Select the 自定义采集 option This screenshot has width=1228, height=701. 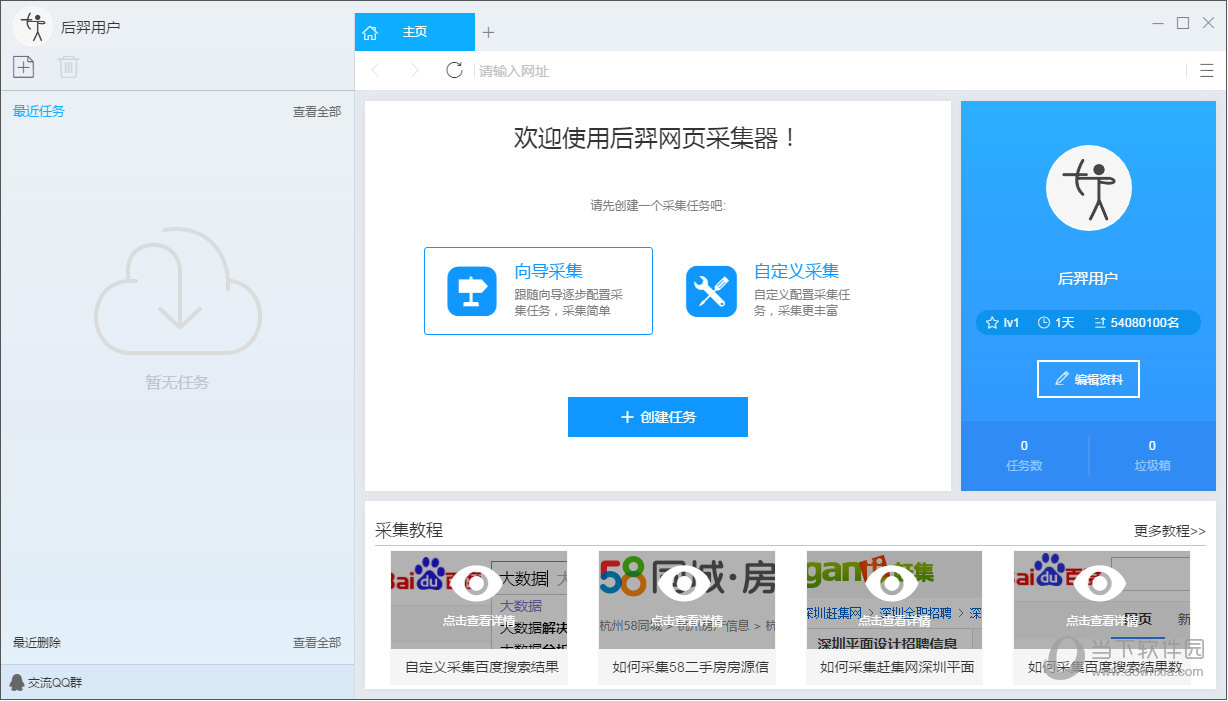tap(768, 291)
